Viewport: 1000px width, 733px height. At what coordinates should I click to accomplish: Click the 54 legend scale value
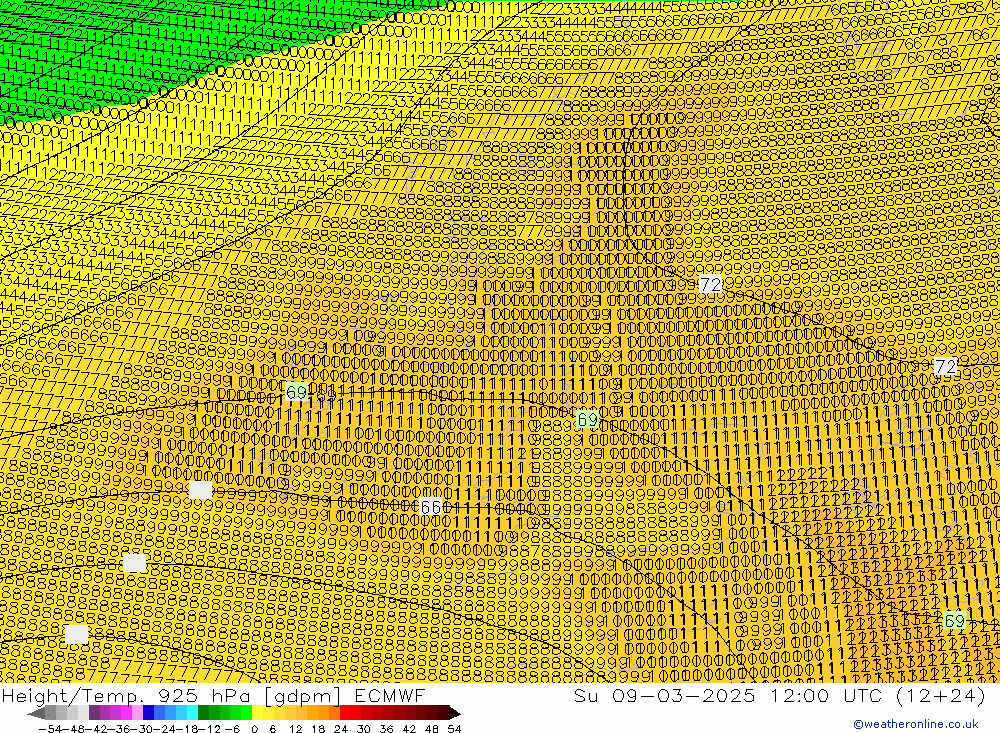[454, 729]
